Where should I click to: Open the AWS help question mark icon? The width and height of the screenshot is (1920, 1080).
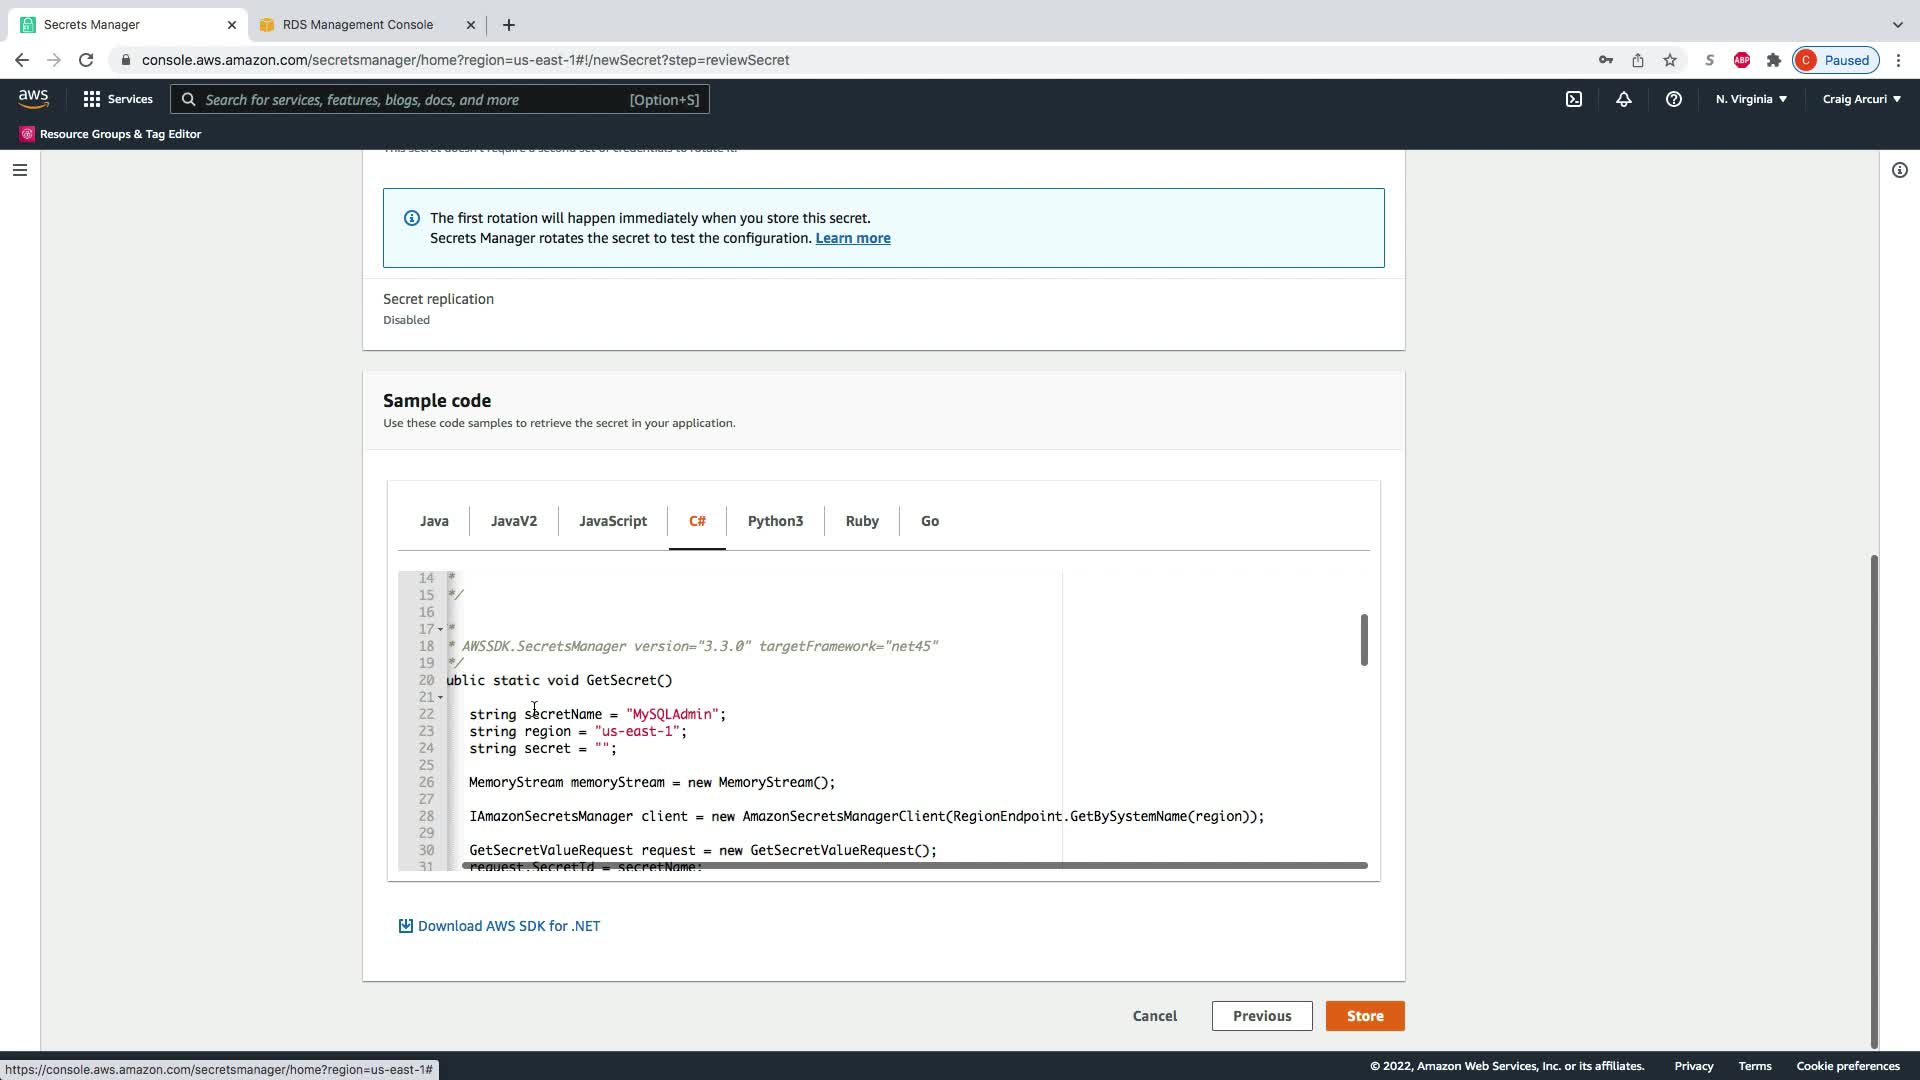pos(1673,99)
